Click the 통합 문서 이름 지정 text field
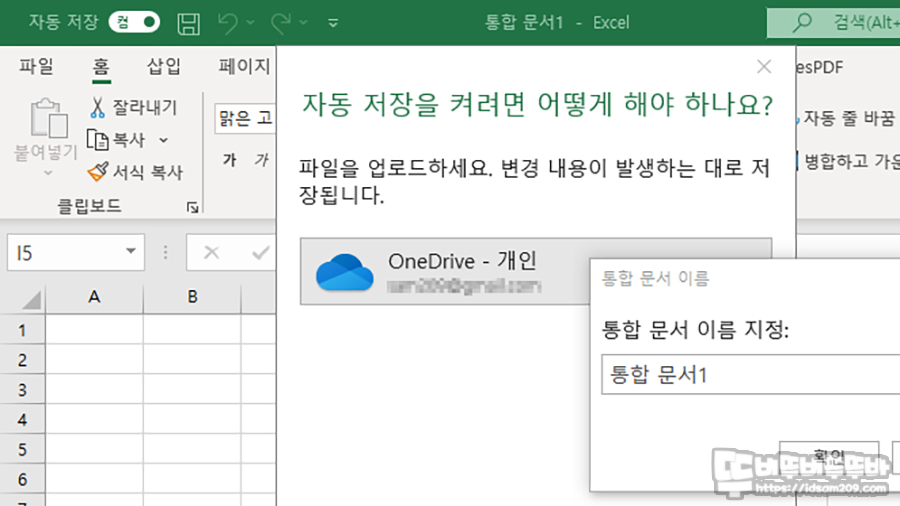 [x=751, y=375]
